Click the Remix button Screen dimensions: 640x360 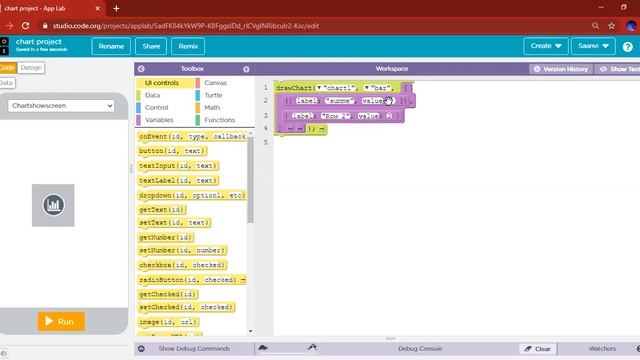188,47
